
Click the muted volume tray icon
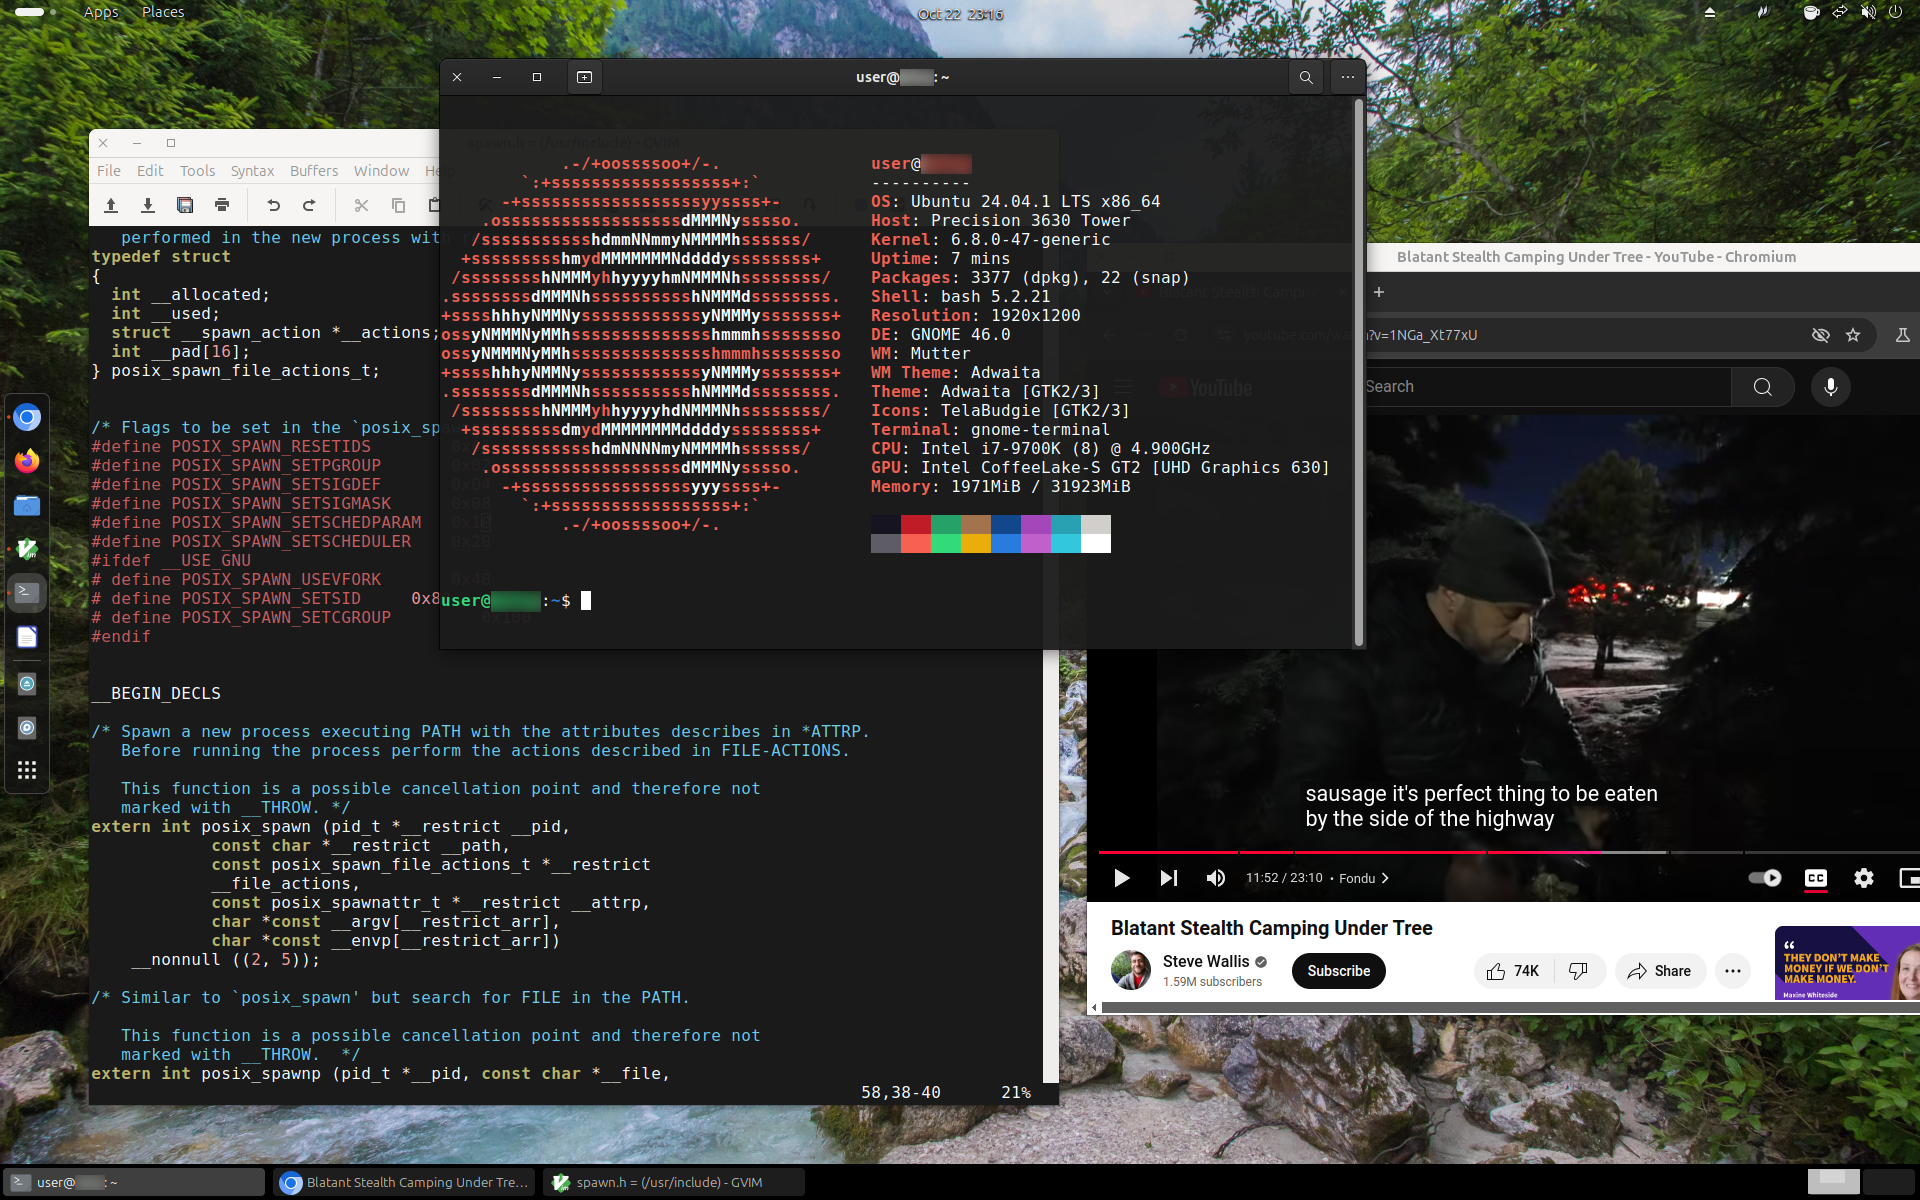coord(1868,12)
